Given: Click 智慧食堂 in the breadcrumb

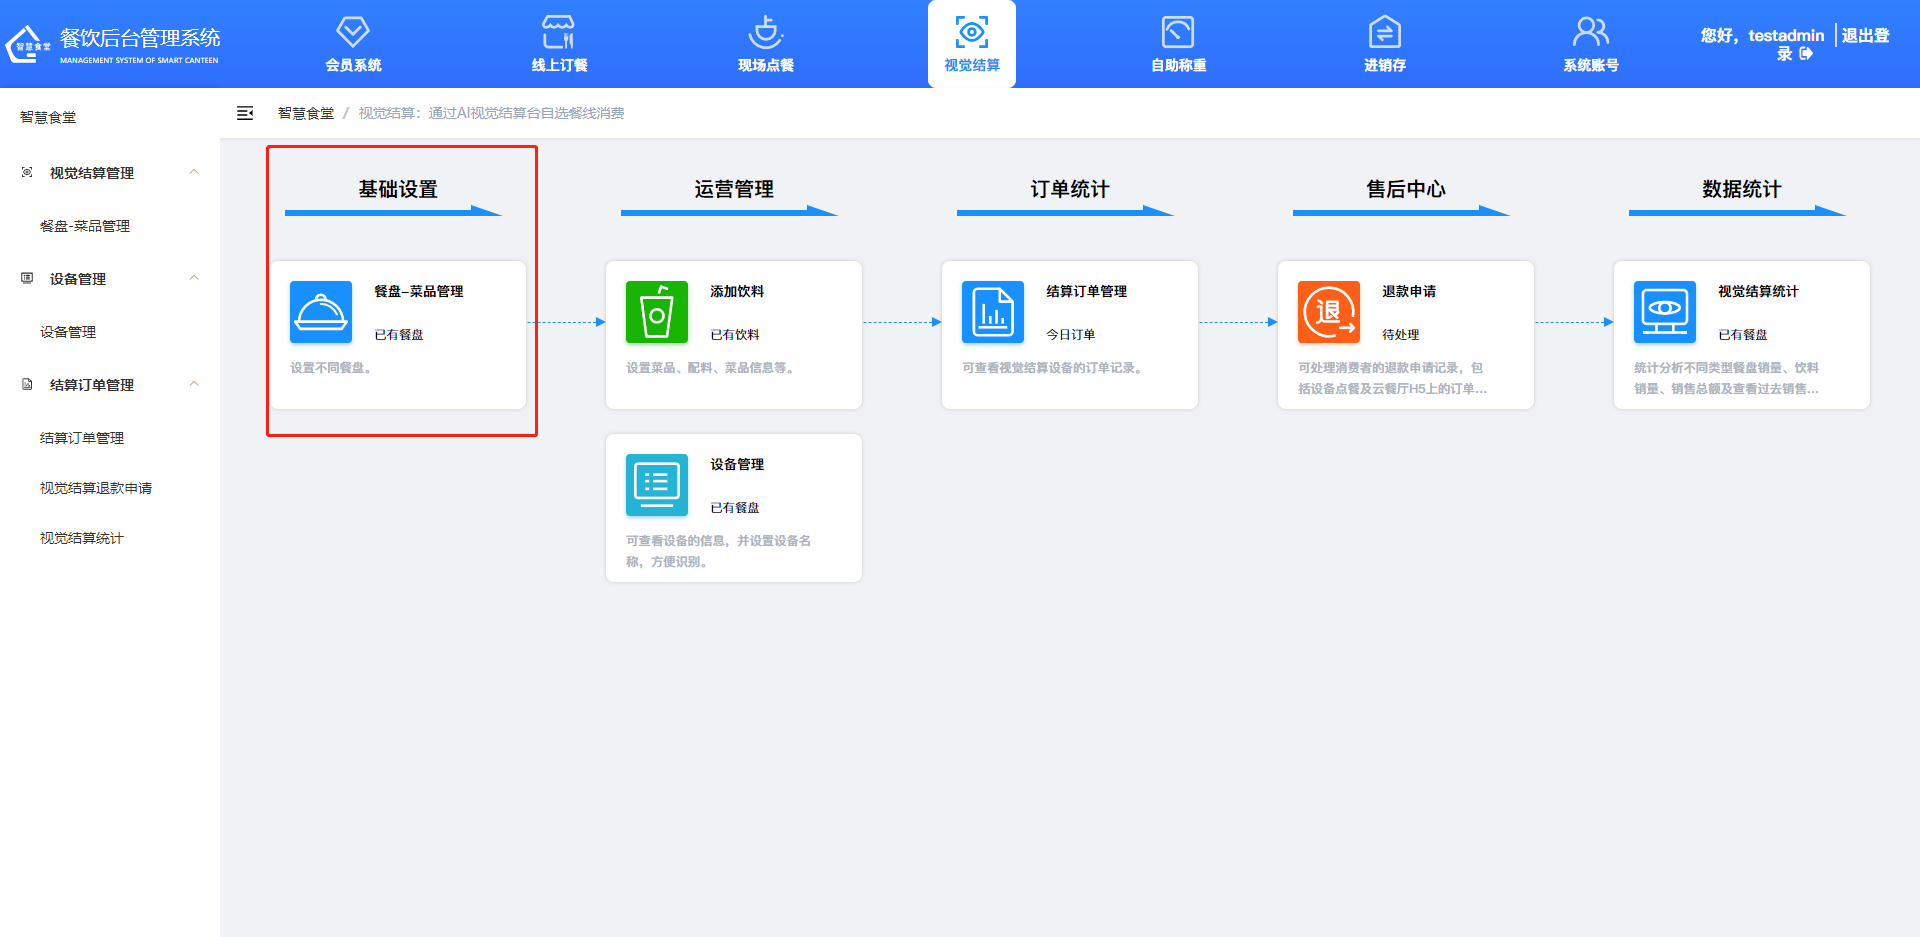Looking at the screenshot, I should (306, 114).
